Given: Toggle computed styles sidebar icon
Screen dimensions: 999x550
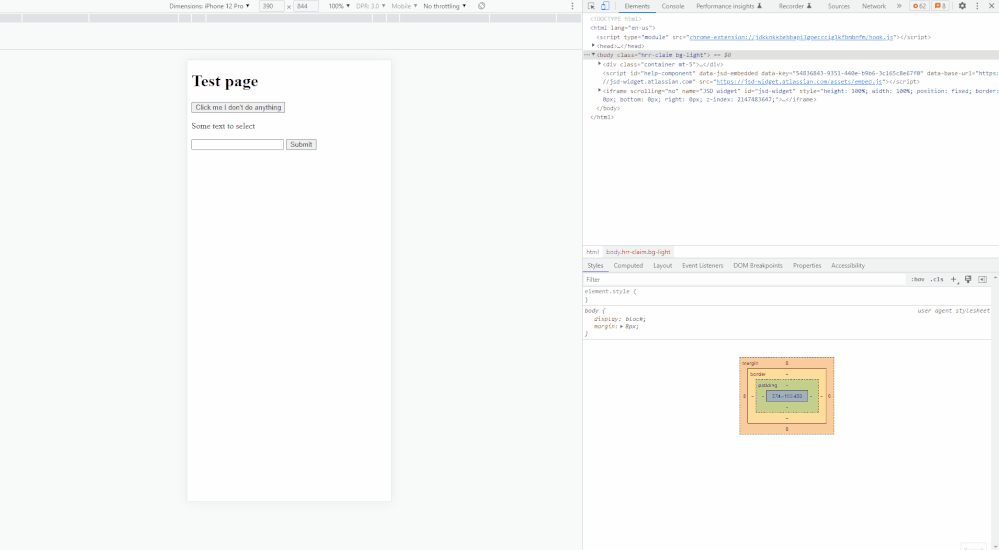Looking at the screenshot, I should (982, 279).
